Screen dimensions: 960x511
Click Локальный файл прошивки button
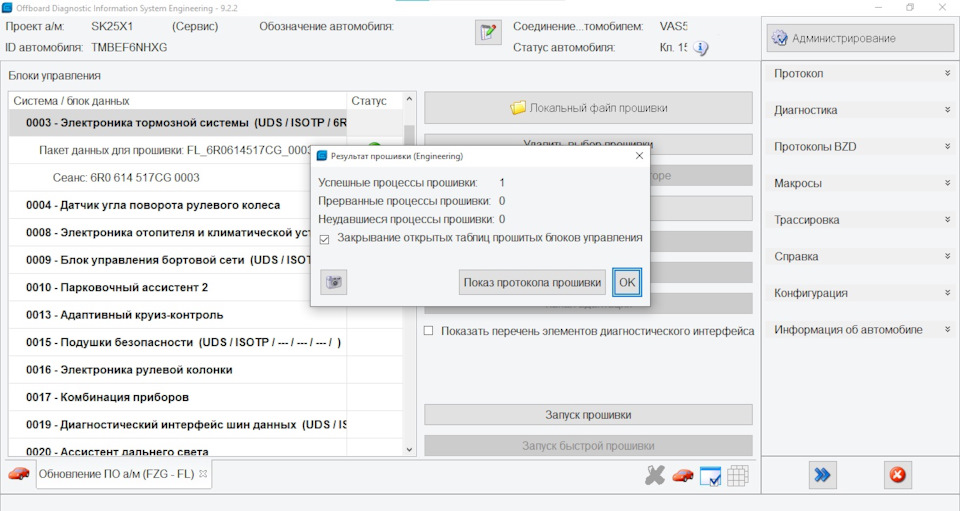tap(588, 108)
